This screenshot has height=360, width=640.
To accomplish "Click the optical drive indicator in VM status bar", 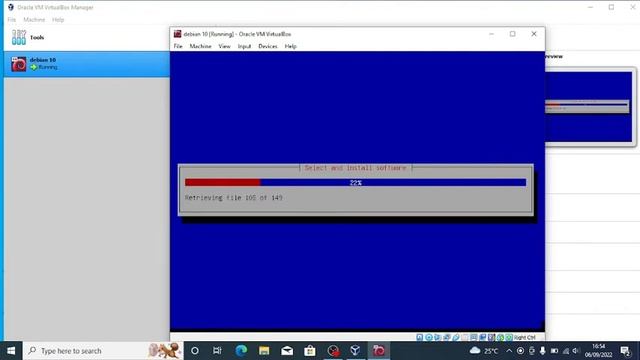I will tap(429, 338).
